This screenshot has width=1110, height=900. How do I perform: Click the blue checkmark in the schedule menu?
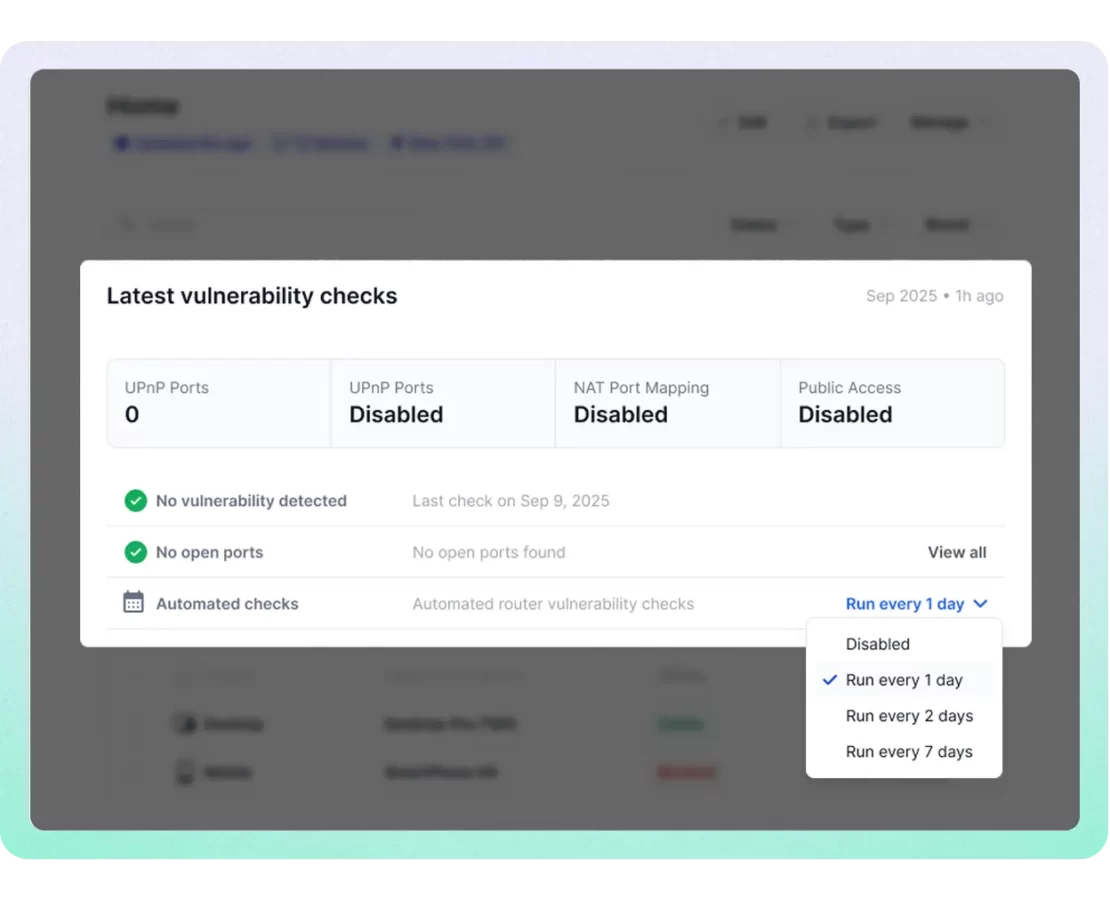click(829, 680)
